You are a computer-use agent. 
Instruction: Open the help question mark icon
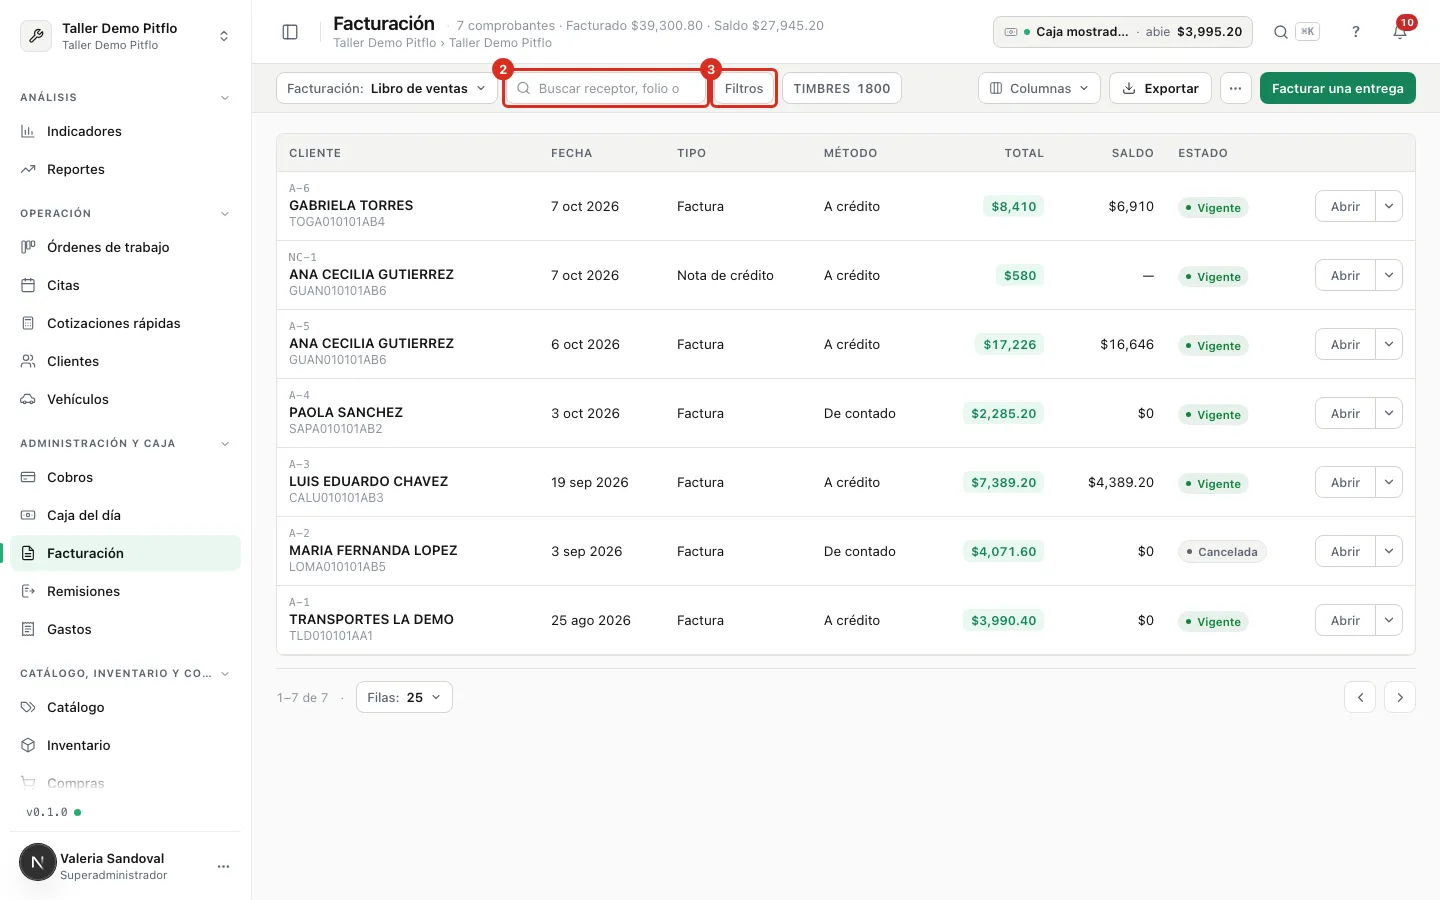coord(1356,32)
